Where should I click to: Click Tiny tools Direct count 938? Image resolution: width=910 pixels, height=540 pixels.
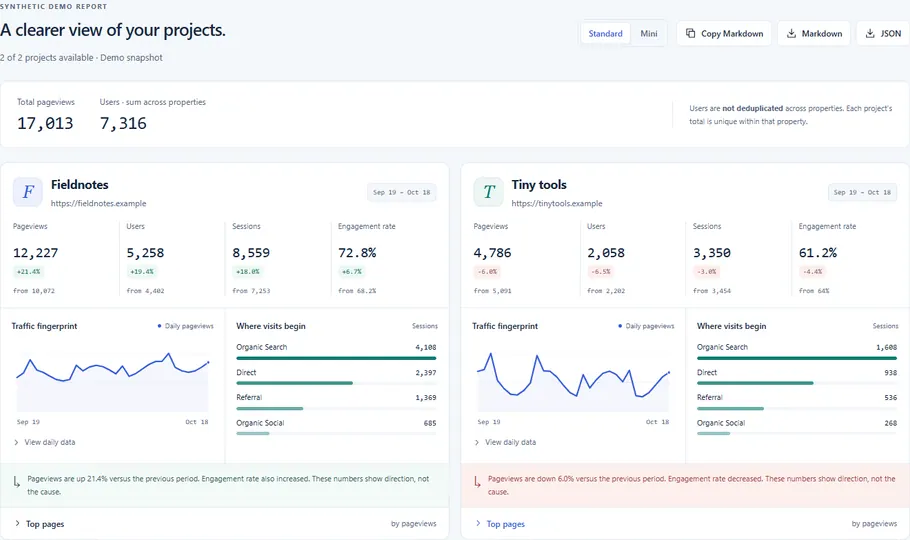(890, 373)
